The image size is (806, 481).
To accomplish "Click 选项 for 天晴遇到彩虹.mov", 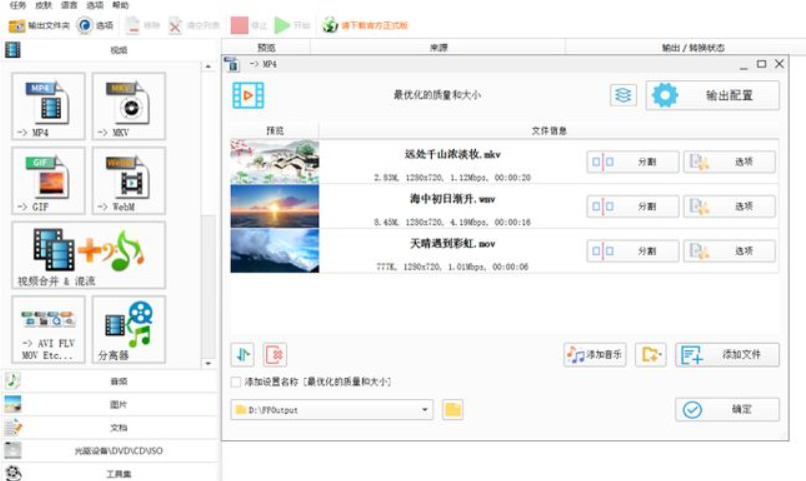I will click(729, 251).
